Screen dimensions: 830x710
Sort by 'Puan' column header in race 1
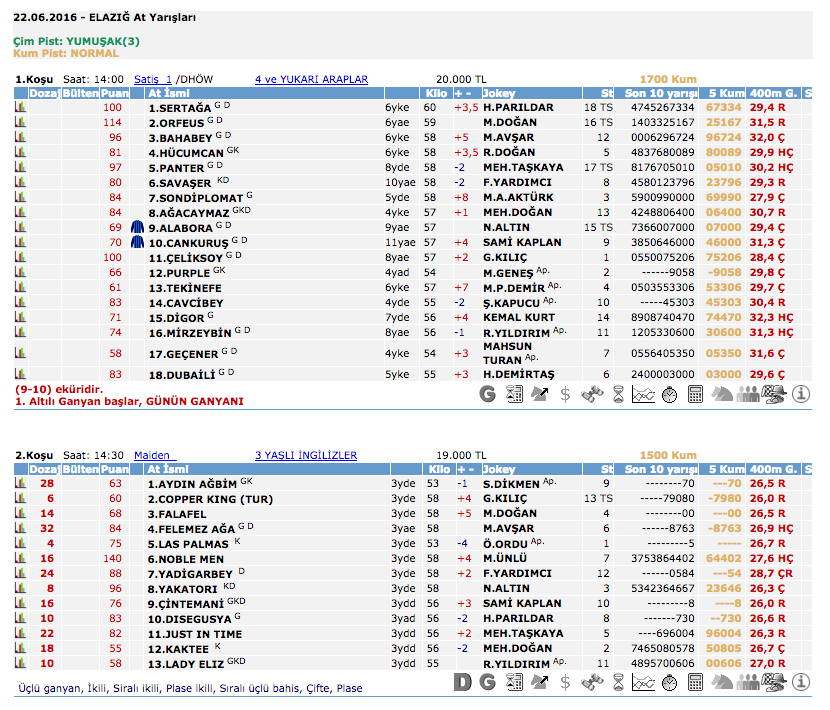tap(114, 93)
